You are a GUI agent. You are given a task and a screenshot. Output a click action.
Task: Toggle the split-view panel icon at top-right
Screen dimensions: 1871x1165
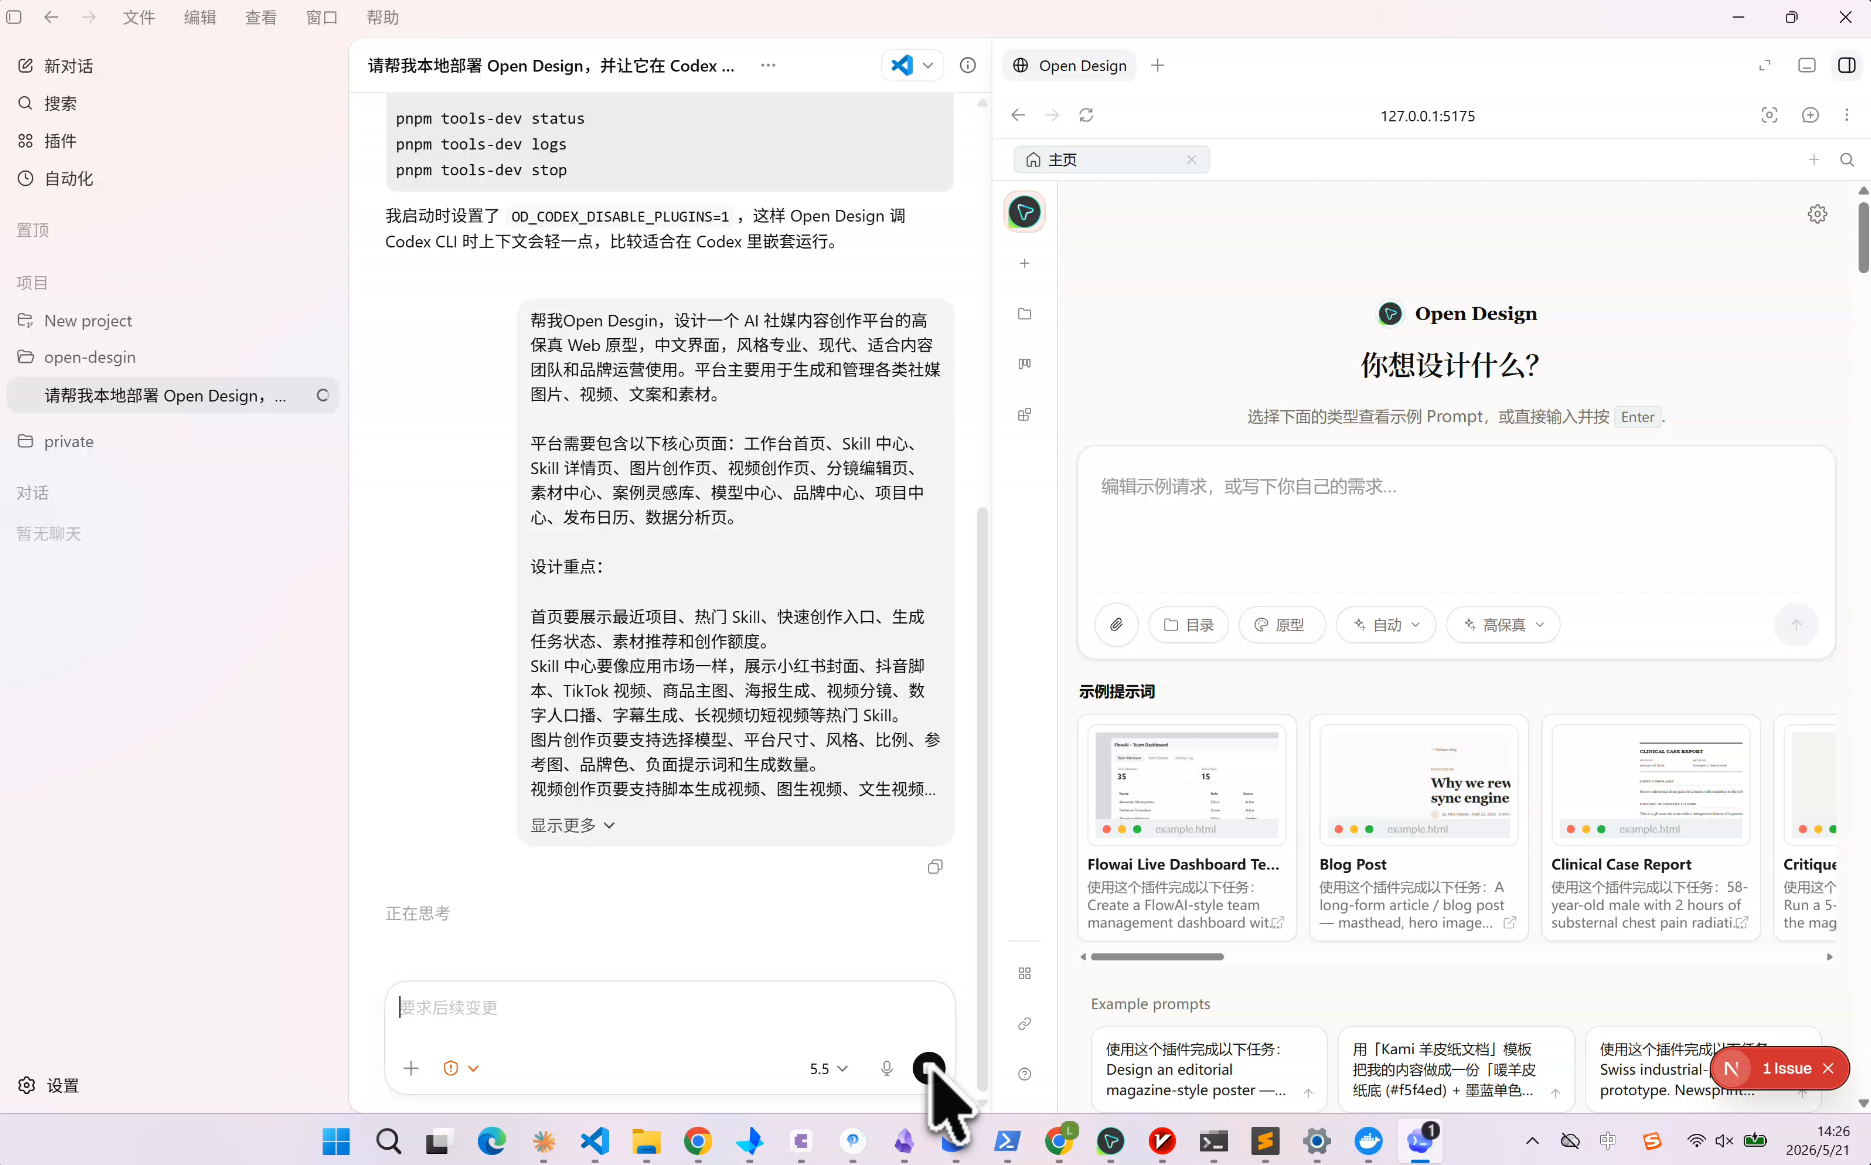click(x=1847, y=65)
